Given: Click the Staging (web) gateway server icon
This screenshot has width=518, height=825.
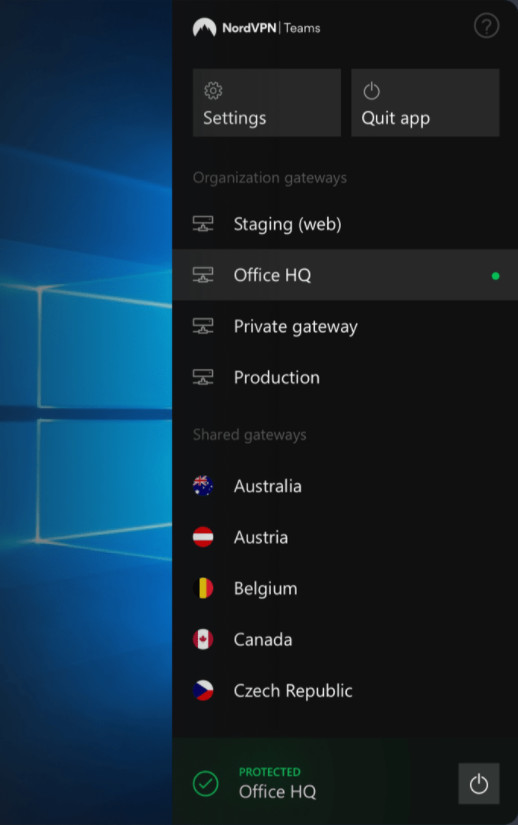Looking at the screenshot, I should 203,224.
